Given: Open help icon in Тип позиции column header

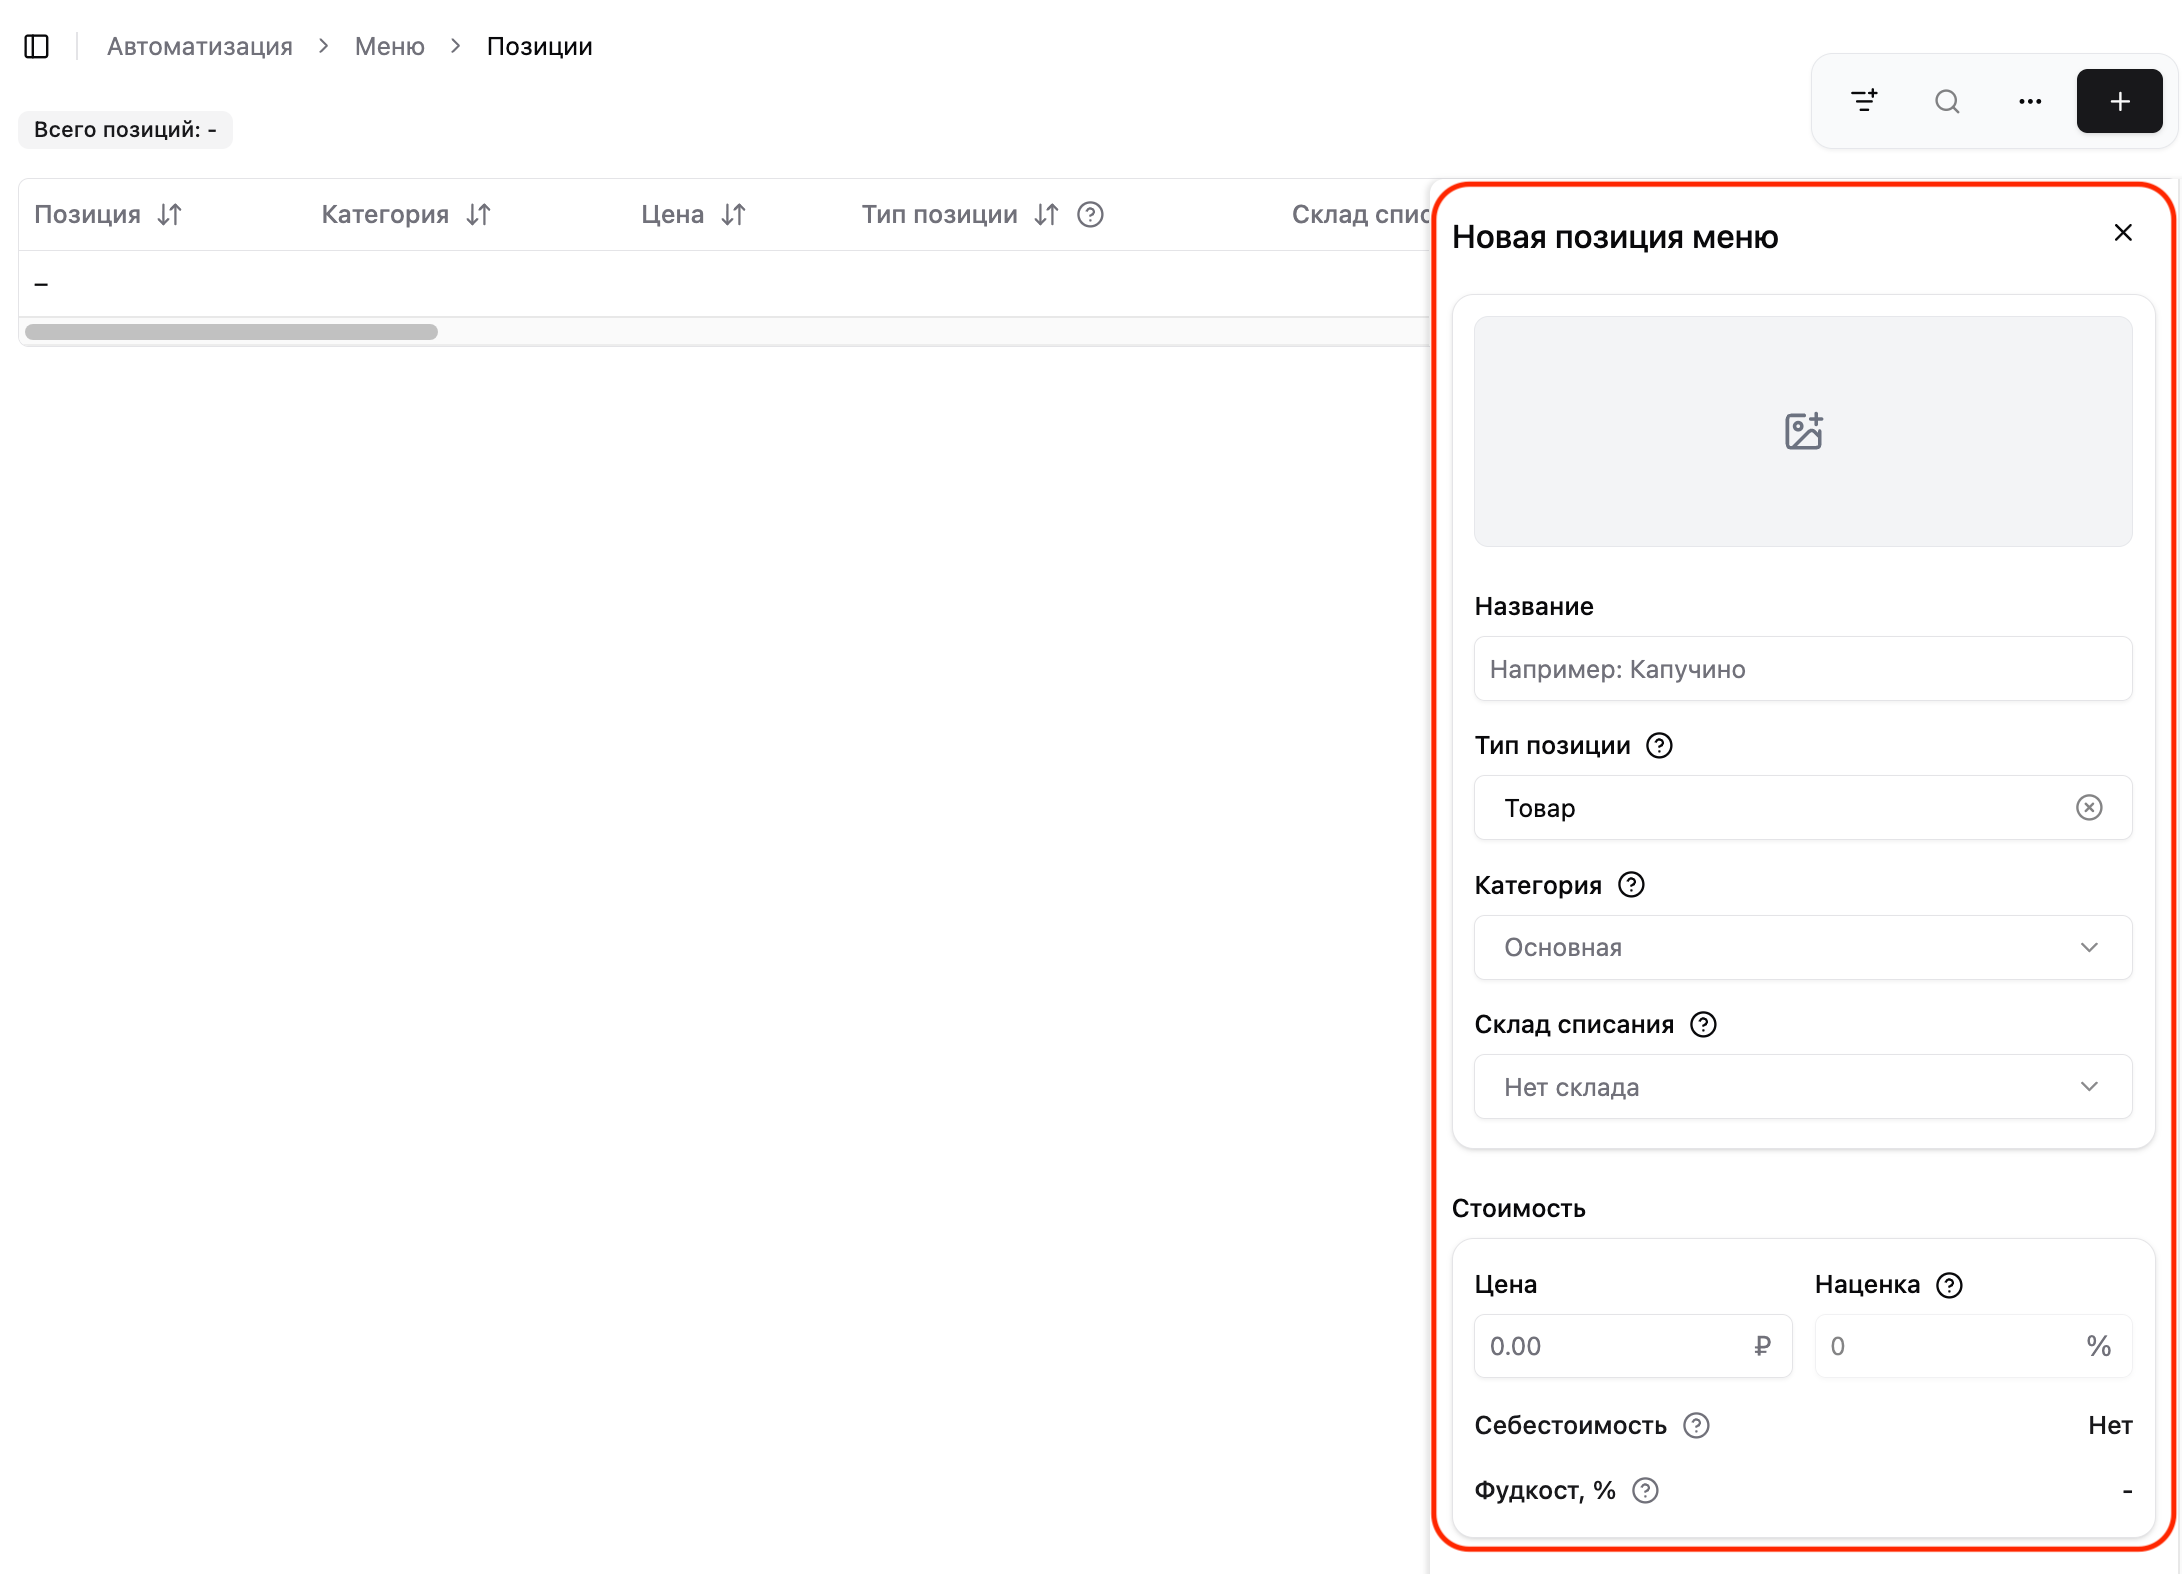Looking at the screenshot, I should click(x=1090, y=215).
